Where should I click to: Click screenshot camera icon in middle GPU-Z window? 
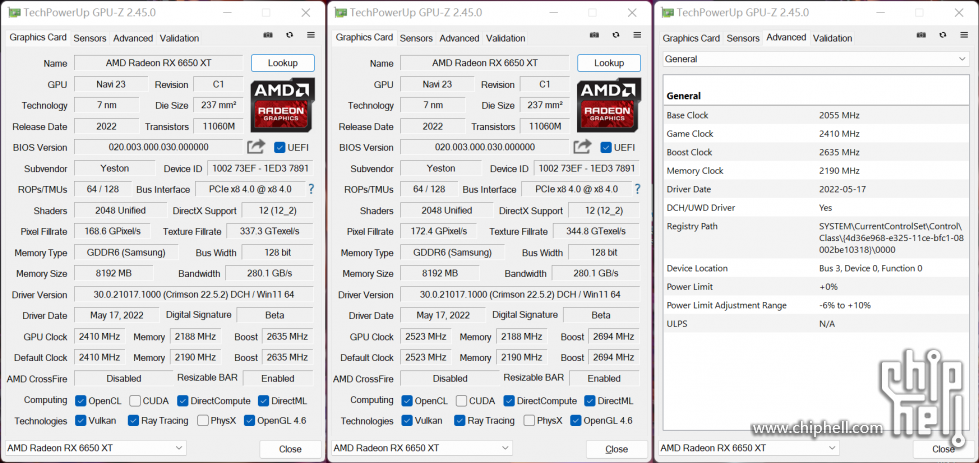[595, 35]
